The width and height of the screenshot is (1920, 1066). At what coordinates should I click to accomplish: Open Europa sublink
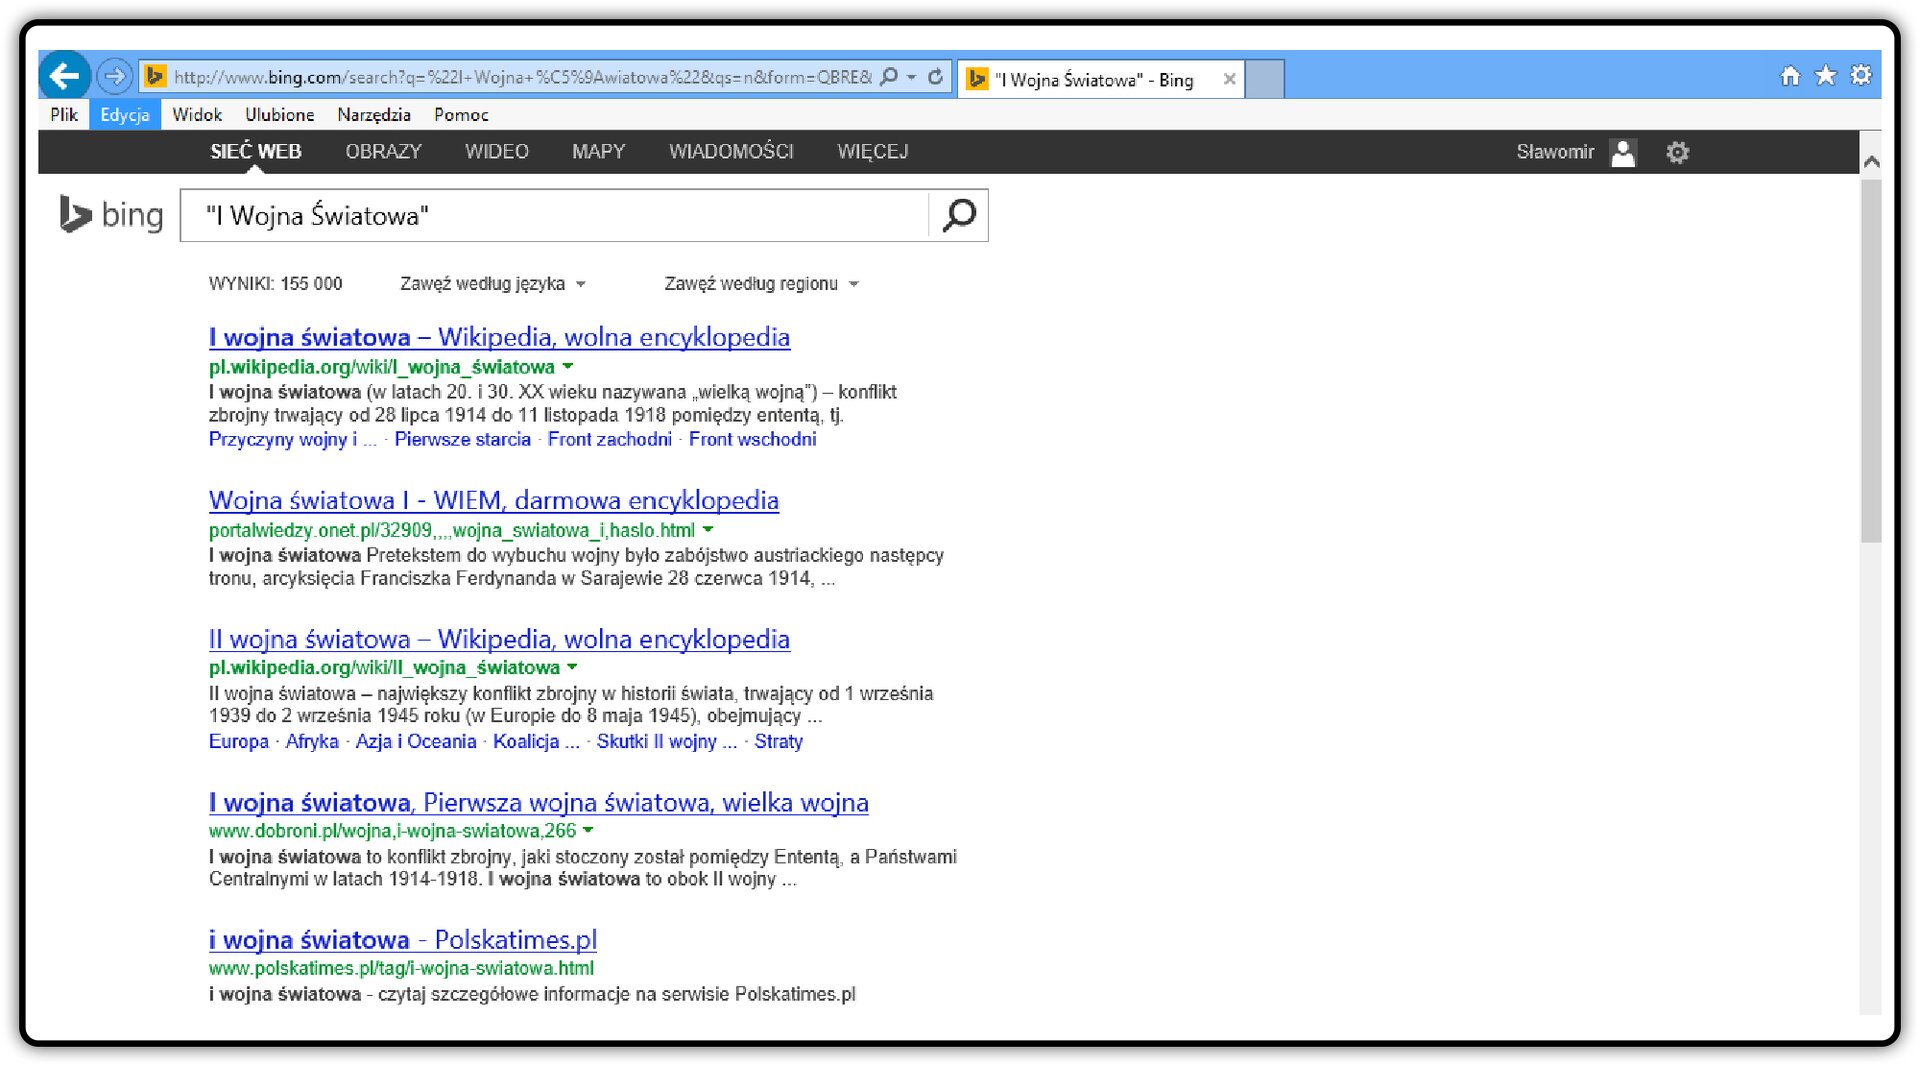238,741
